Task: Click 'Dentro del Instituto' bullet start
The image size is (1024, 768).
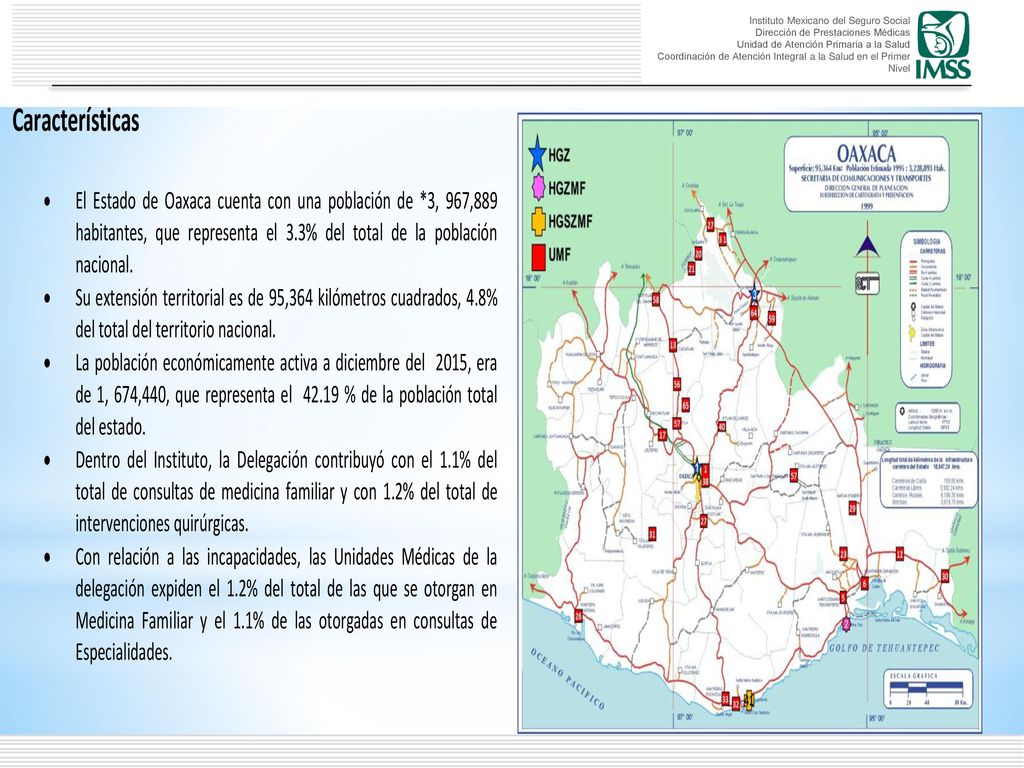Action: (x=143, y=460)
